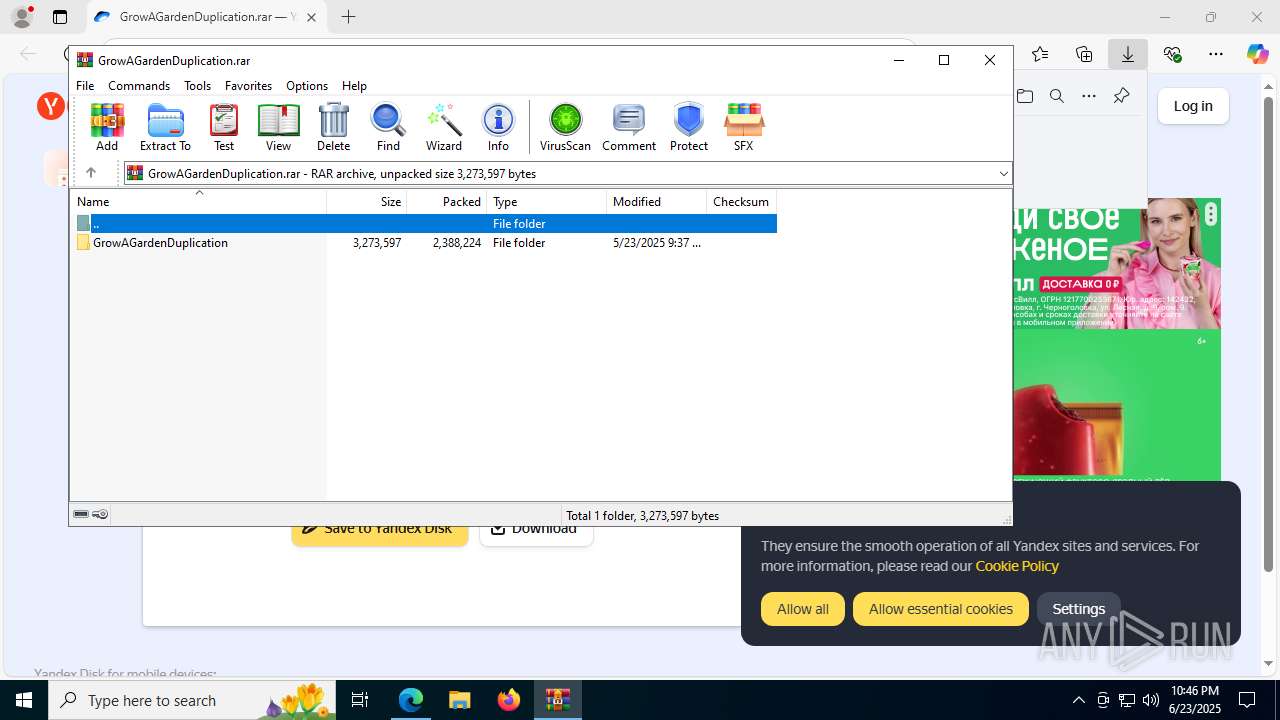Open the Help menu
Screen dimensions: 1280x720
354,86
